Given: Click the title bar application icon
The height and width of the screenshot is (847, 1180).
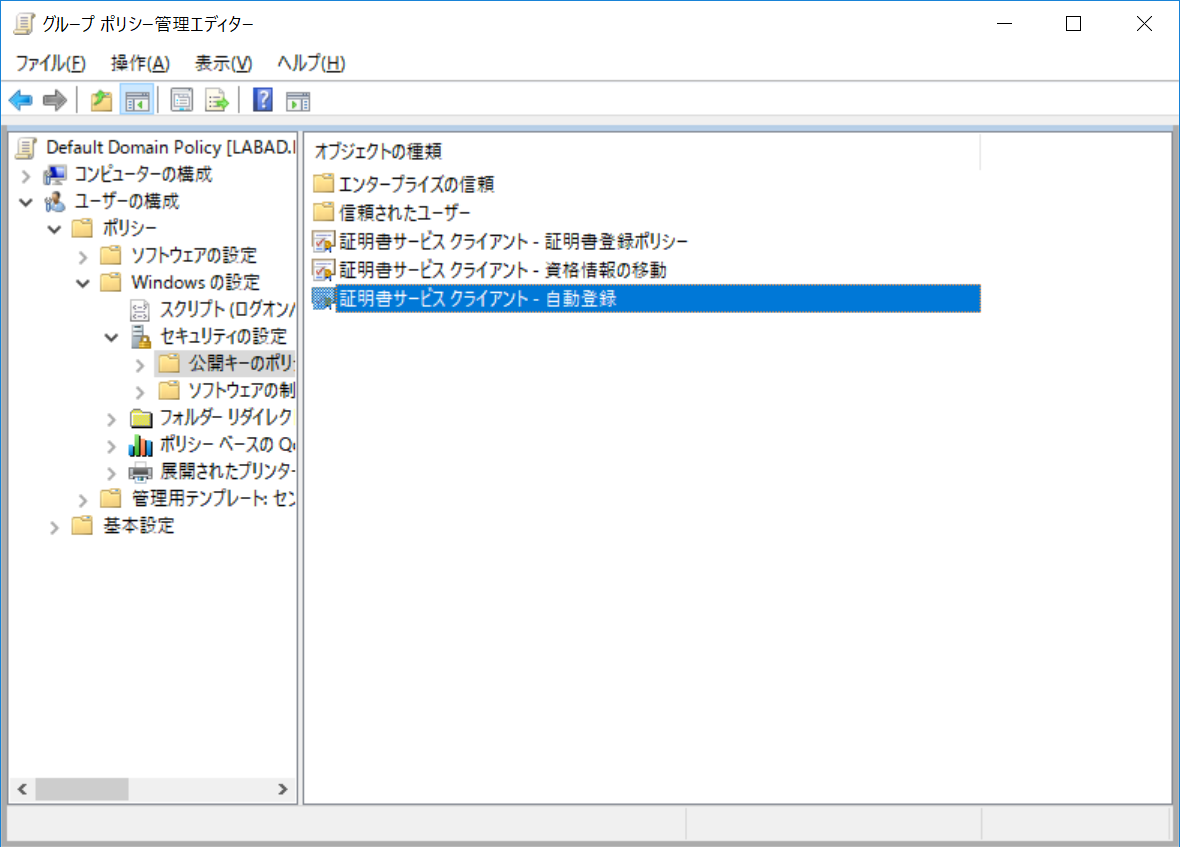Looking at the screenshot, I should click(x=24, y=24).
